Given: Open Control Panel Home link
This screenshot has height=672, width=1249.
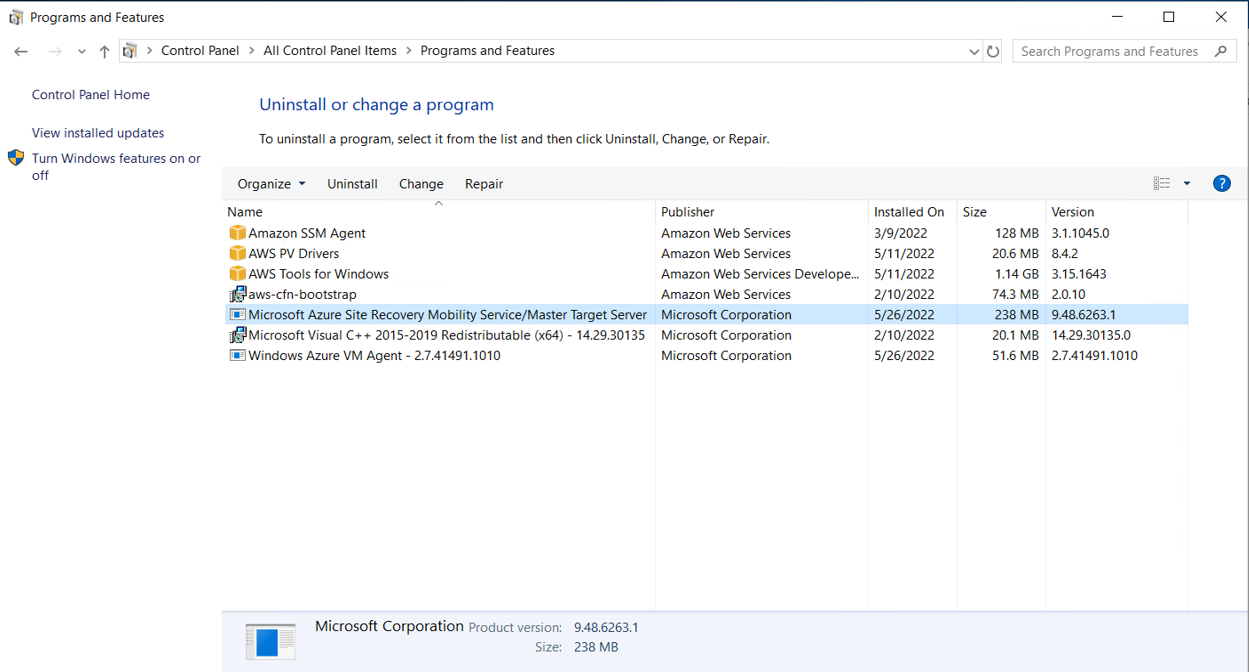Looking at the screenshot, I should pyautogui.click(x=91, y=95).
